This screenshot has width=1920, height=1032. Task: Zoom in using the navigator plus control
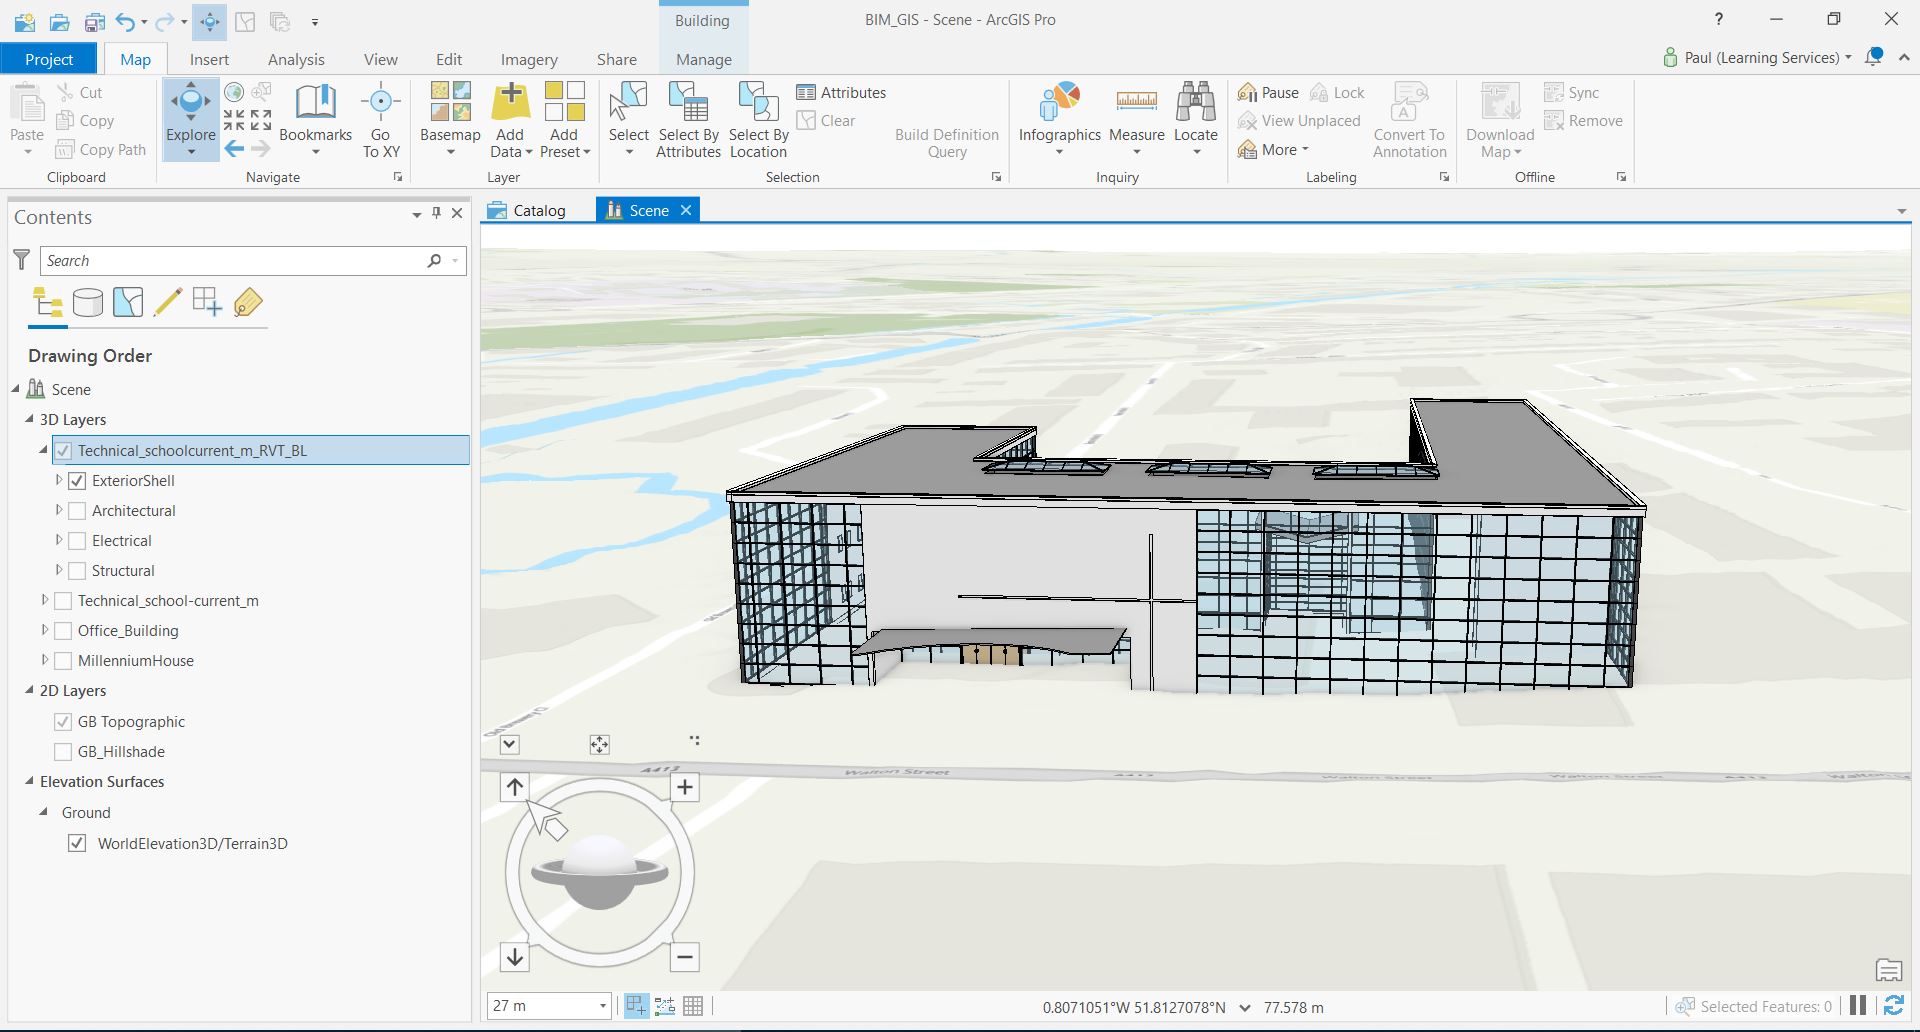coord(685,787)
